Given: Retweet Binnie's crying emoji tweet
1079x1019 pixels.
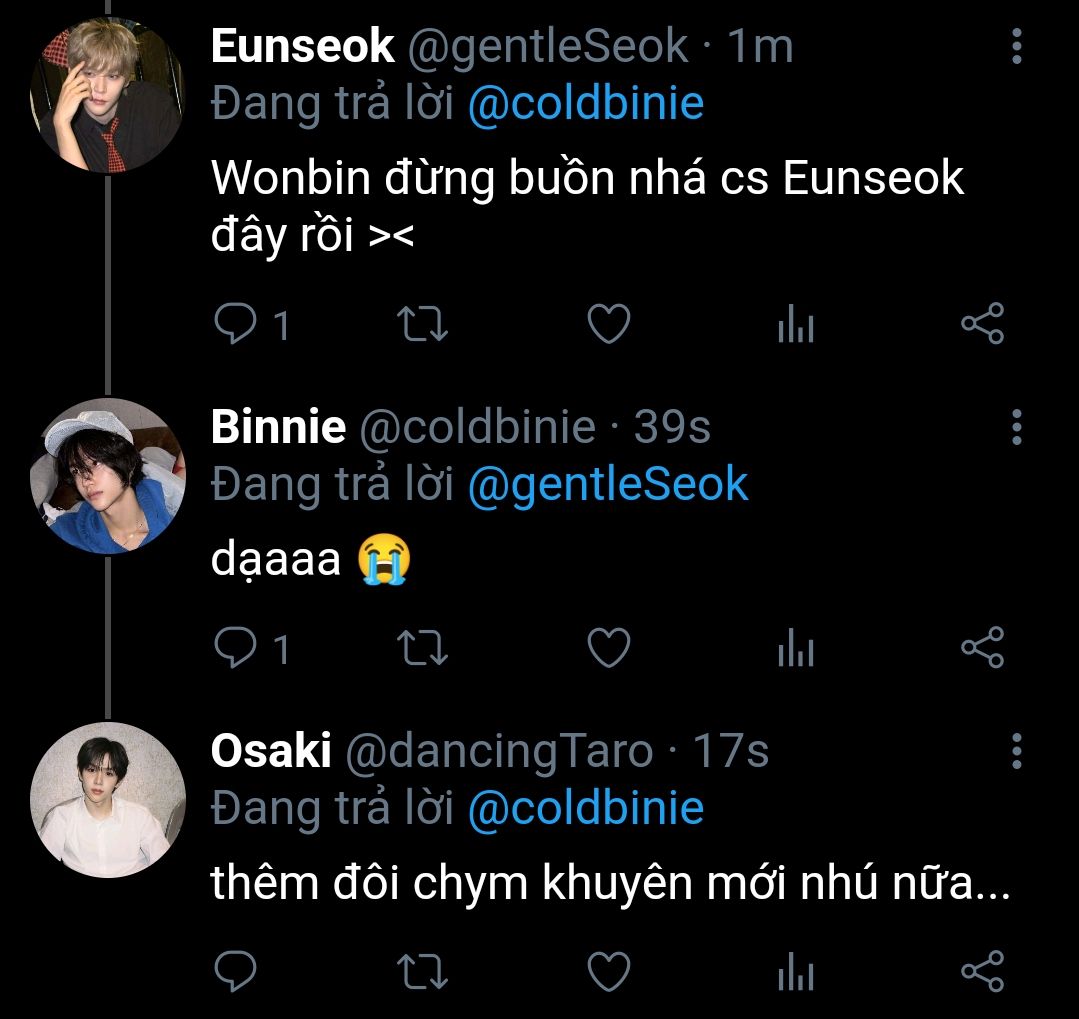Looking at the screenshot, I should [424, 649].
